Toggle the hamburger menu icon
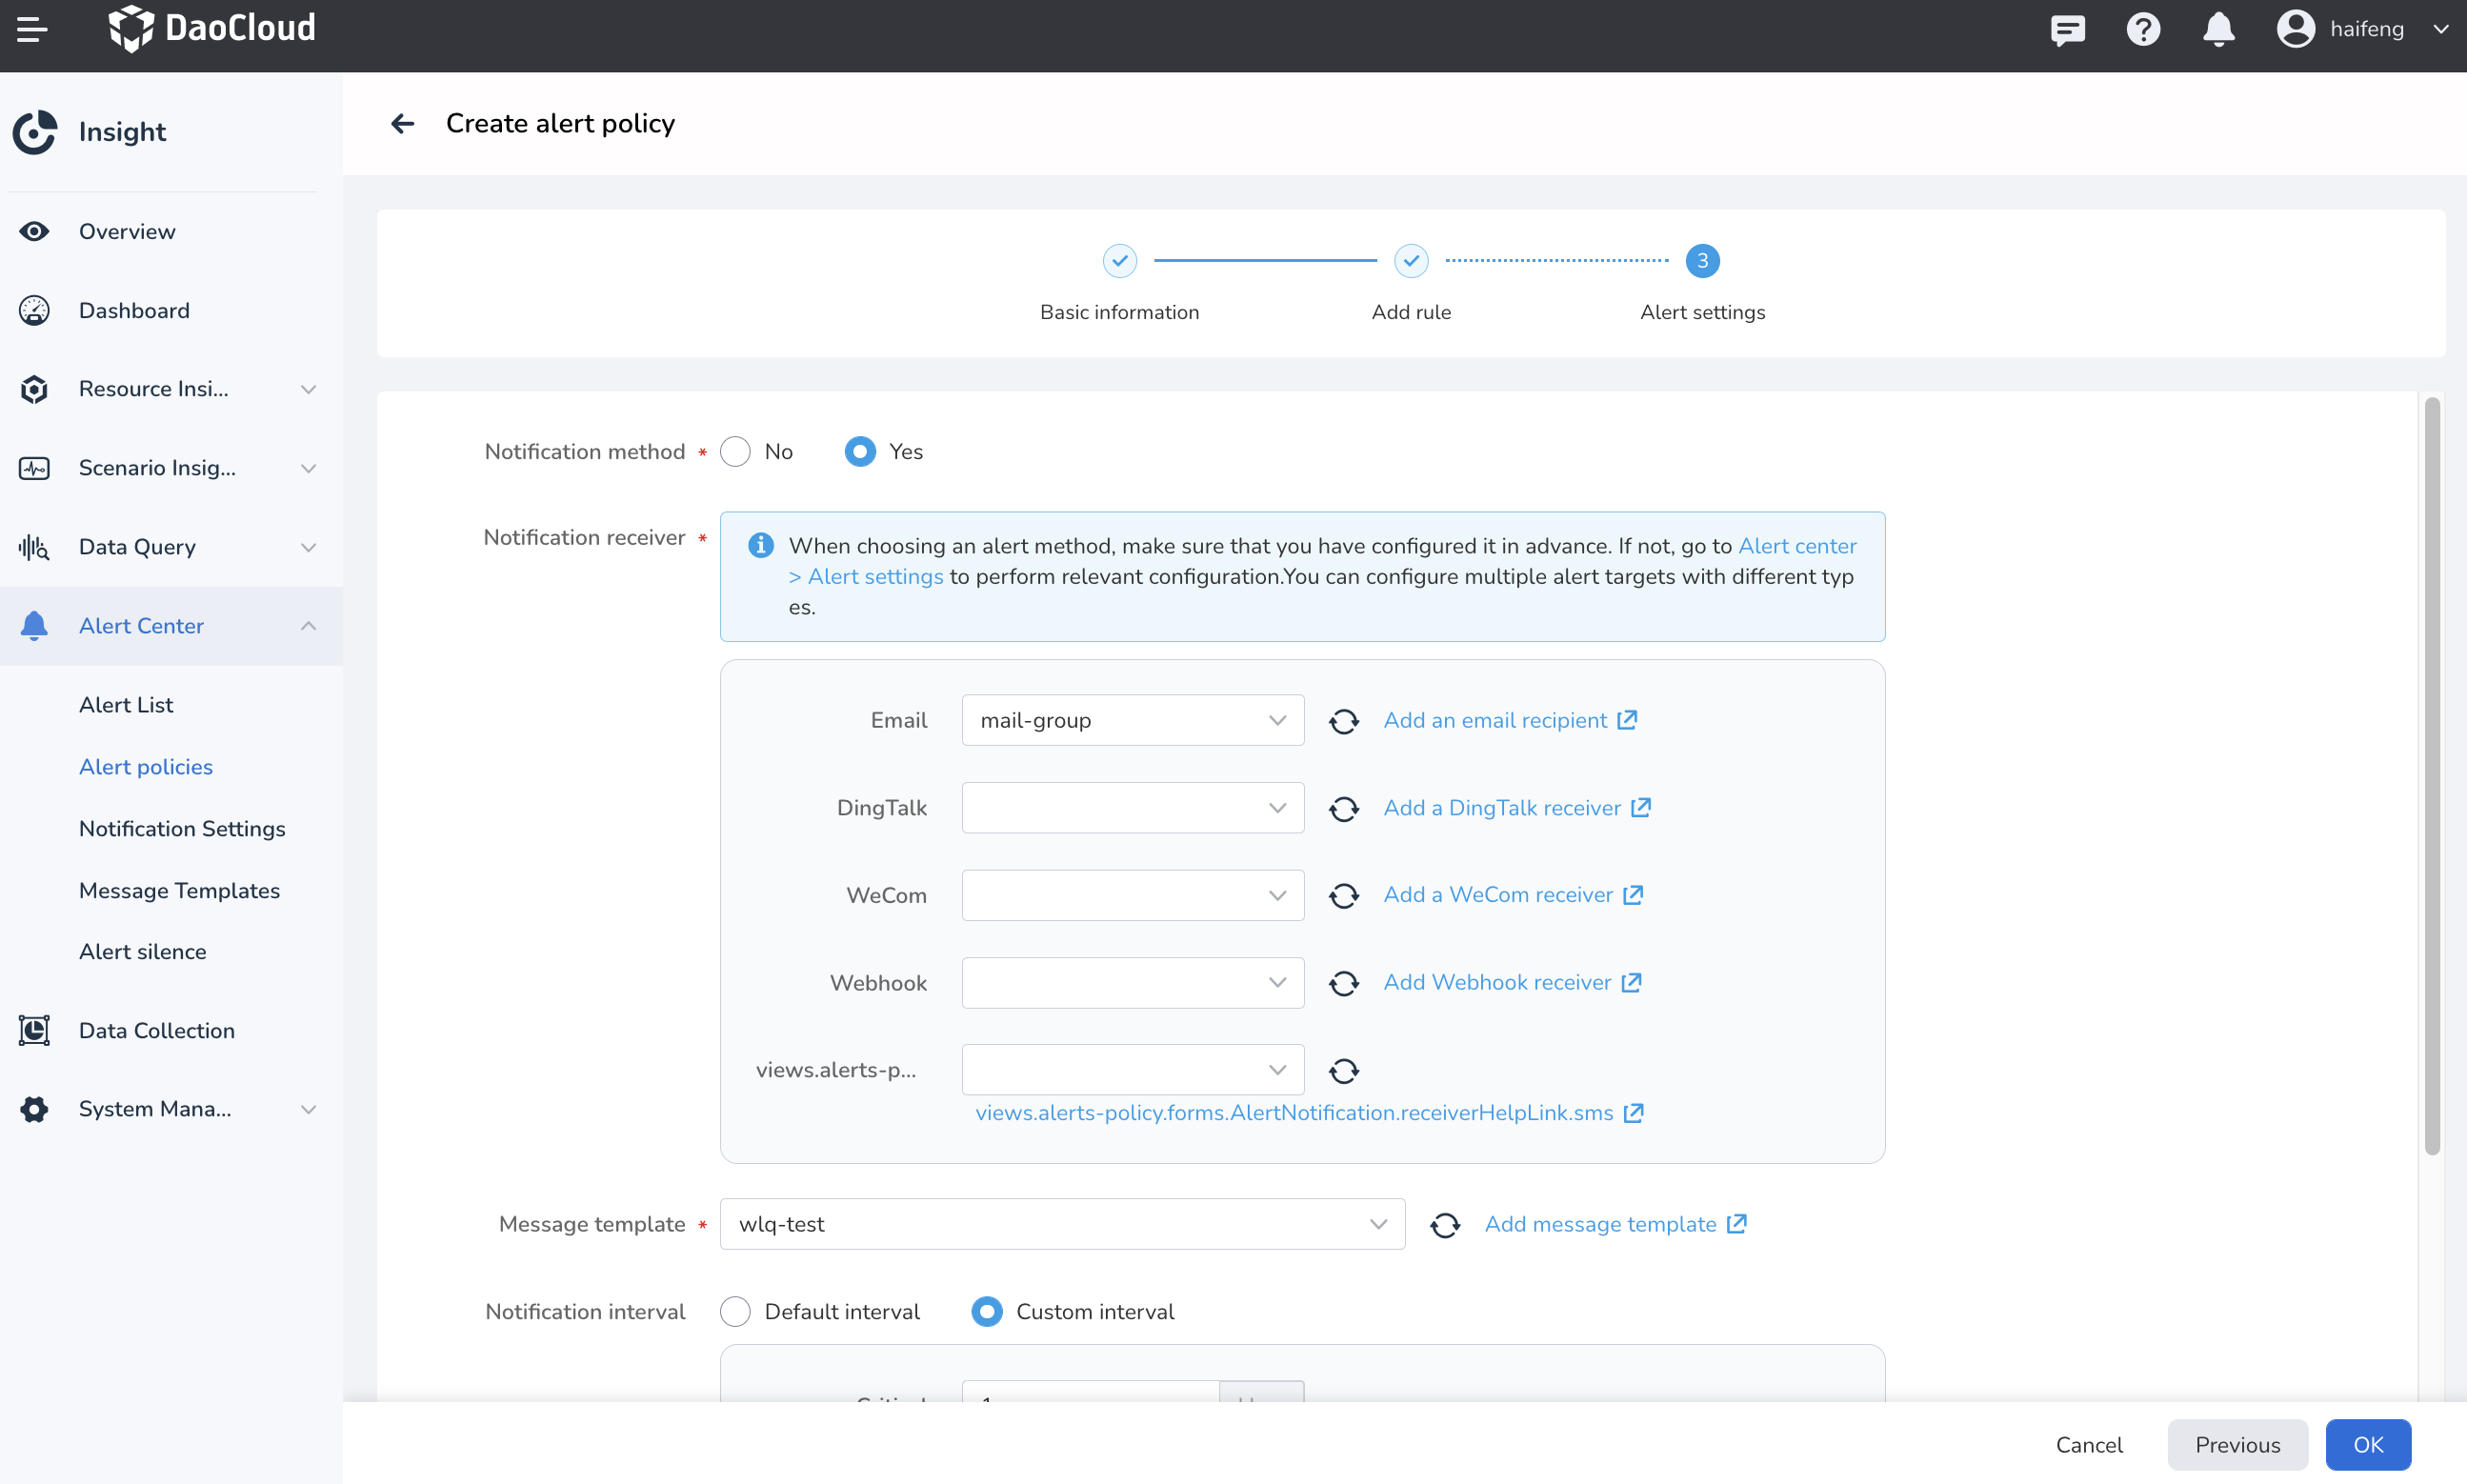The image size is (2467, 1484). click(32, 29)
